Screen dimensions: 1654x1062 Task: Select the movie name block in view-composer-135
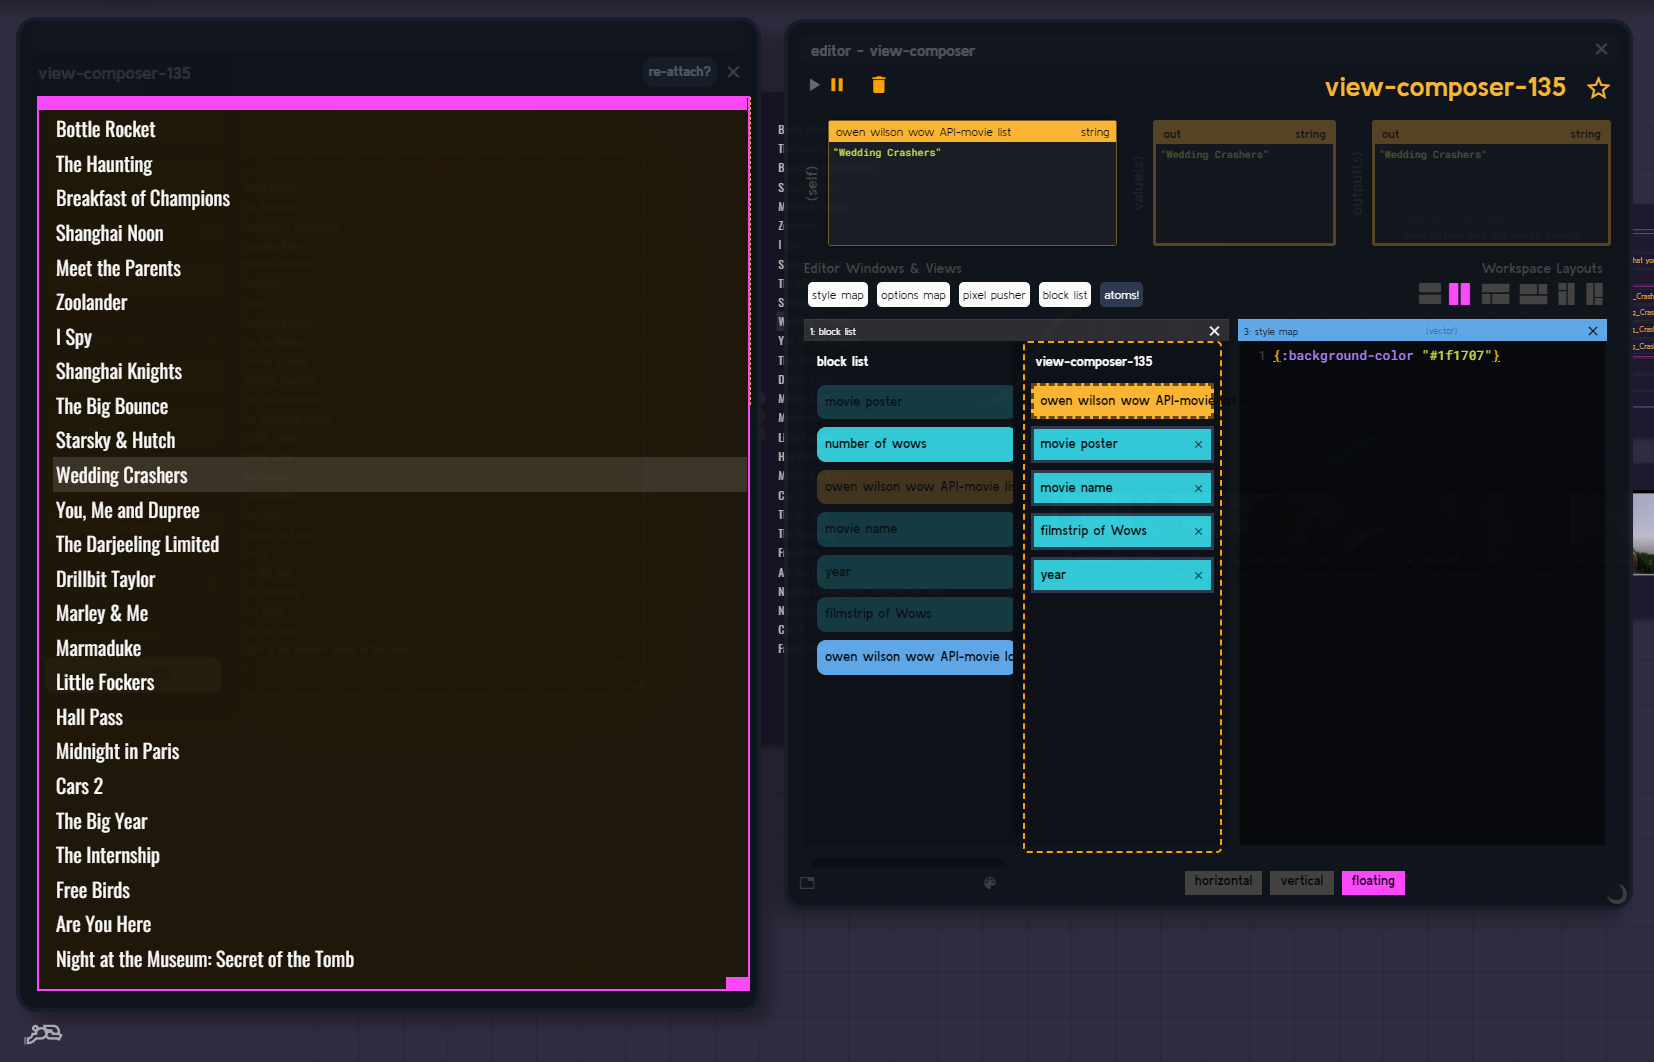click(1122, 488)
